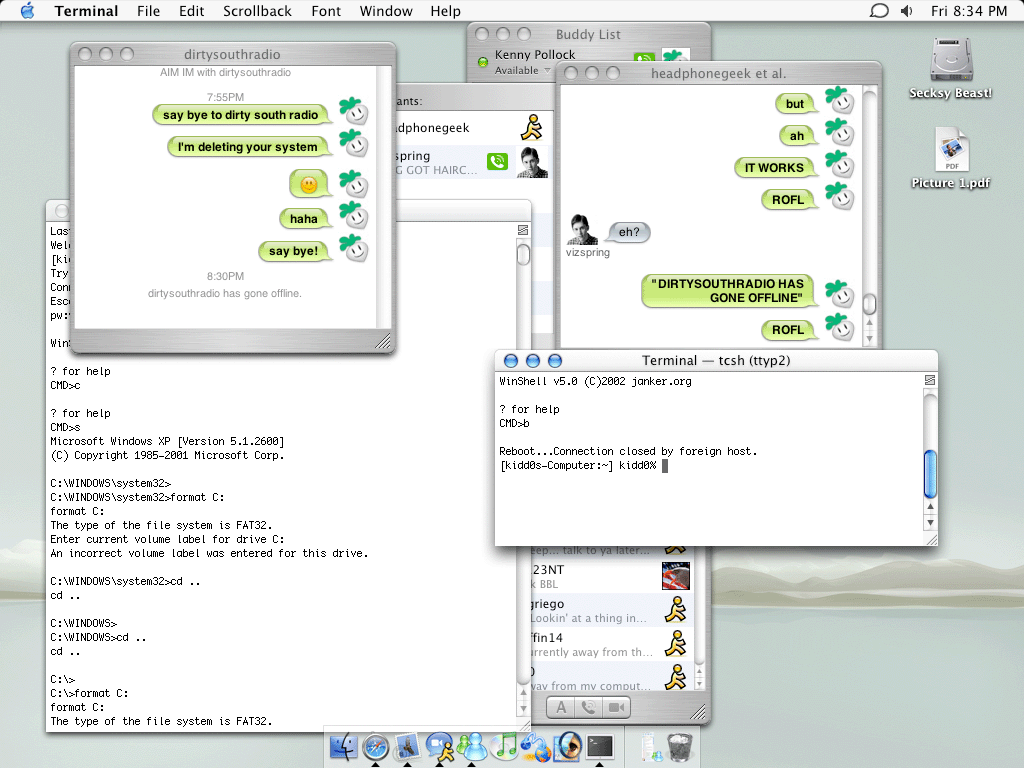Launch Safari from the Dock
Image resolution: width=1024 pixels, height=768 pixels.
(376, 747)
